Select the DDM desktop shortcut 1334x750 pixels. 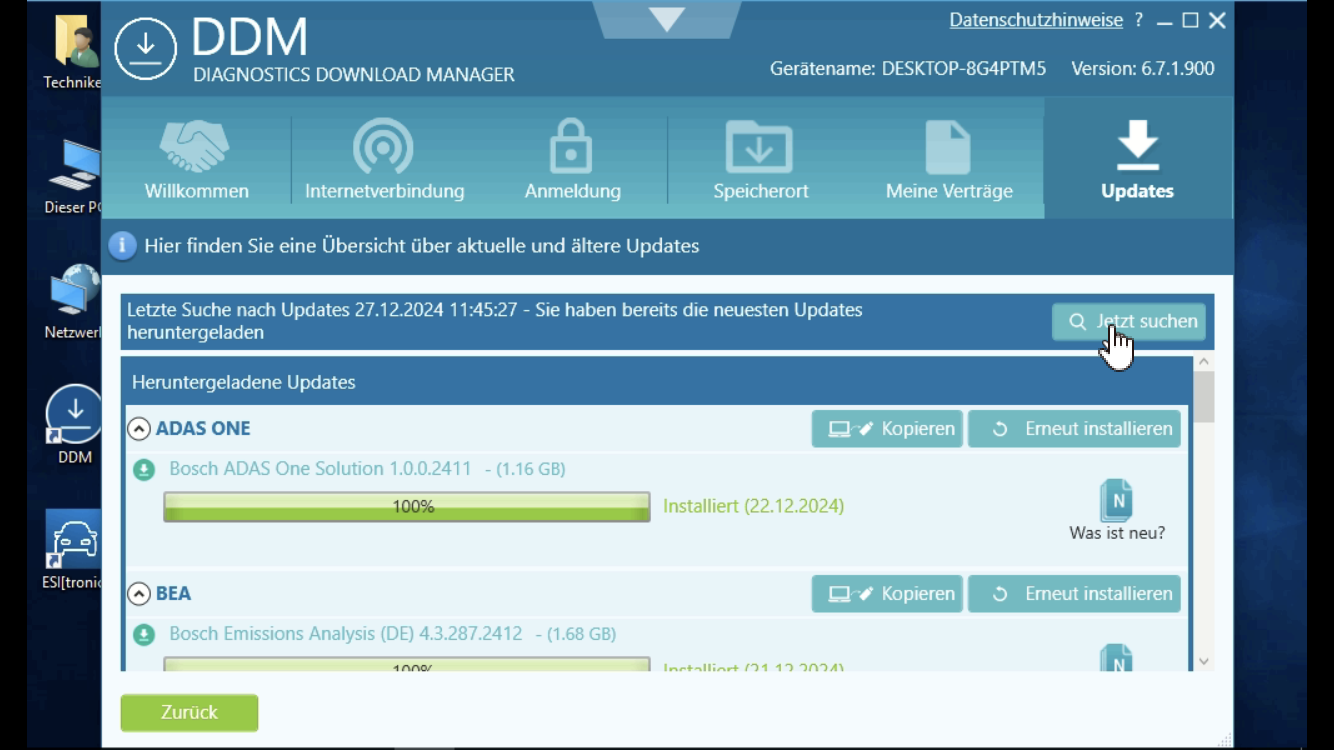pyautogui.click(x=74, y=425)
